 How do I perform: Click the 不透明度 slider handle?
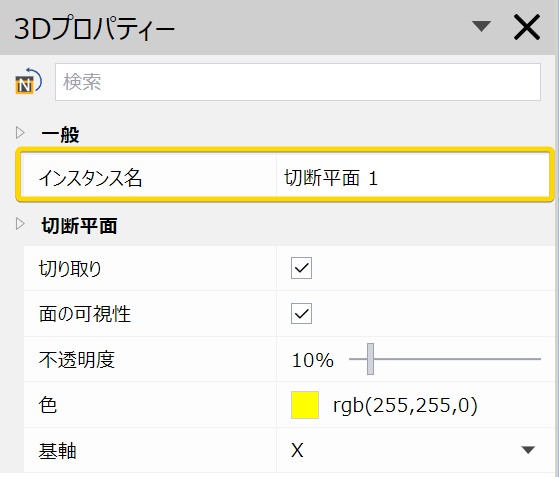(x=370, y=359)
